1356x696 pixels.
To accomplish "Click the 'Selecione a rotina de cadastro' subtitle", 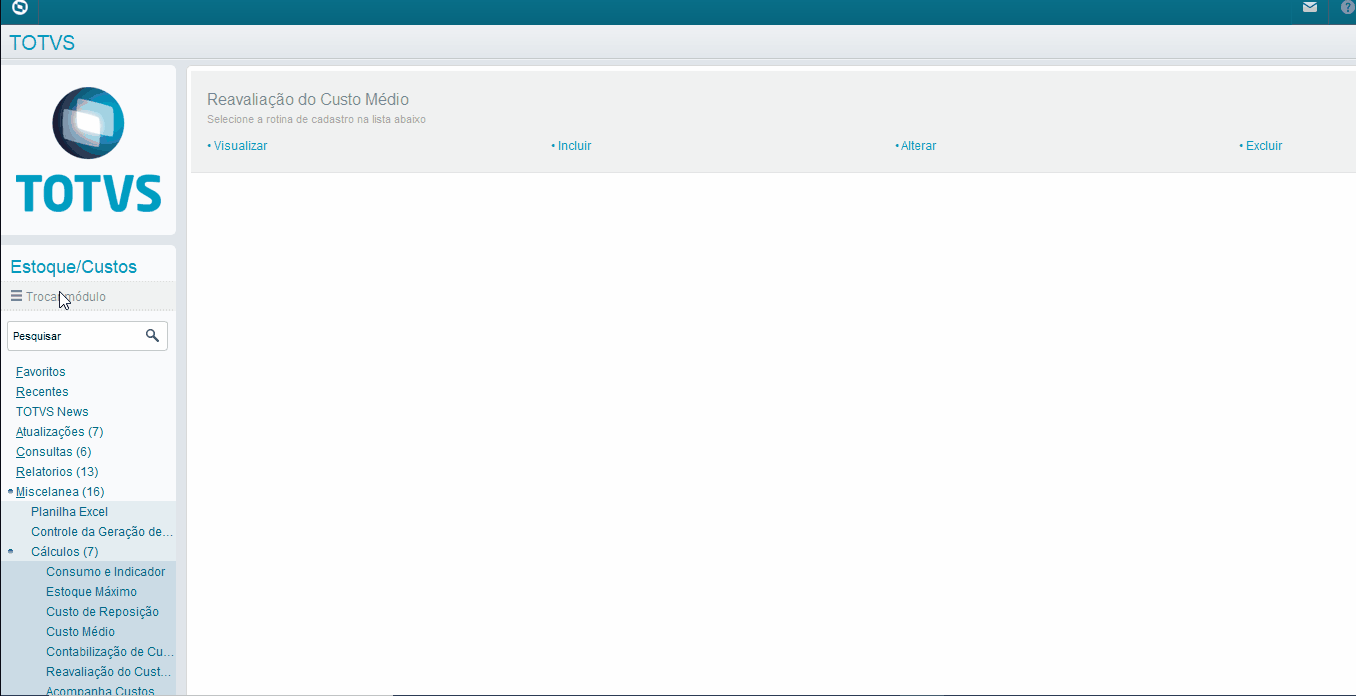I will [x=316, y=119].
